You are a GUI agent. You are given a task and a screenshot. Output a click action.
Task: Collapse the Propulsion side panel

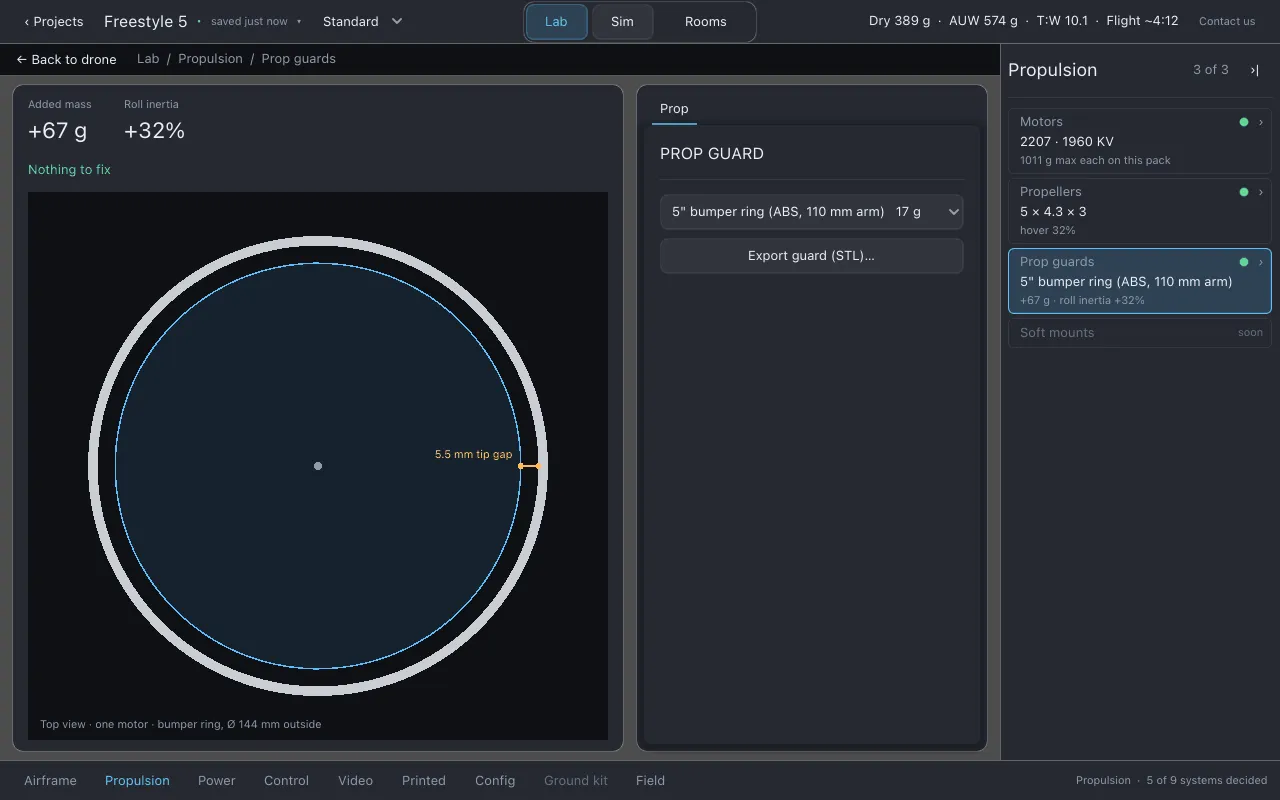tap(1254, 70)
